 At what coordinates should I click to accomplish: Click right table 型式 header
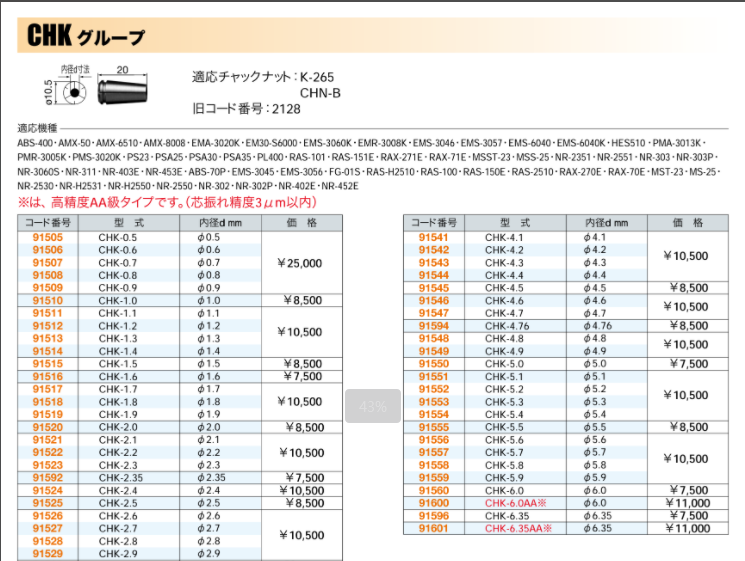(x=515, y=223)
